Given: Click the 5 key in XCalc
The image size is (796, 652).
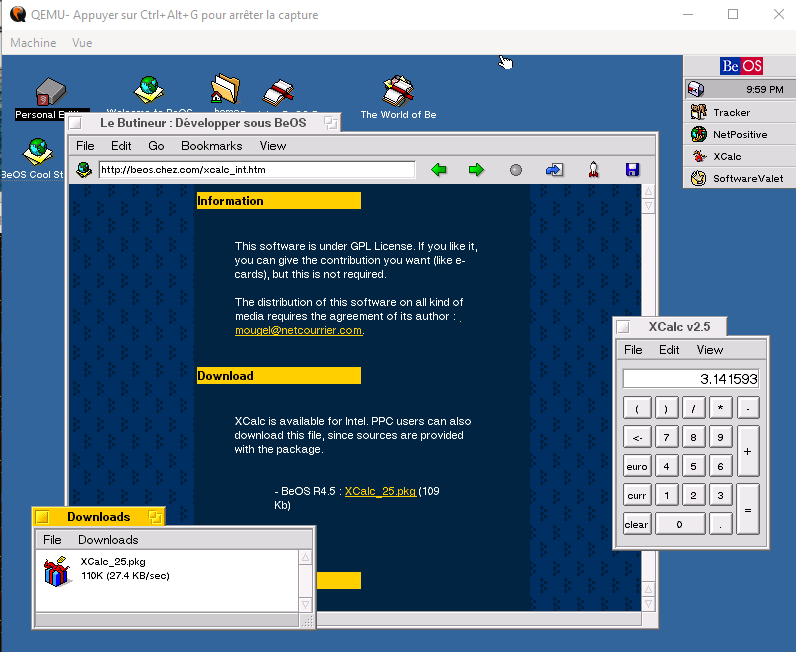Looking at the screenshot, I should (x=693, y=466).
